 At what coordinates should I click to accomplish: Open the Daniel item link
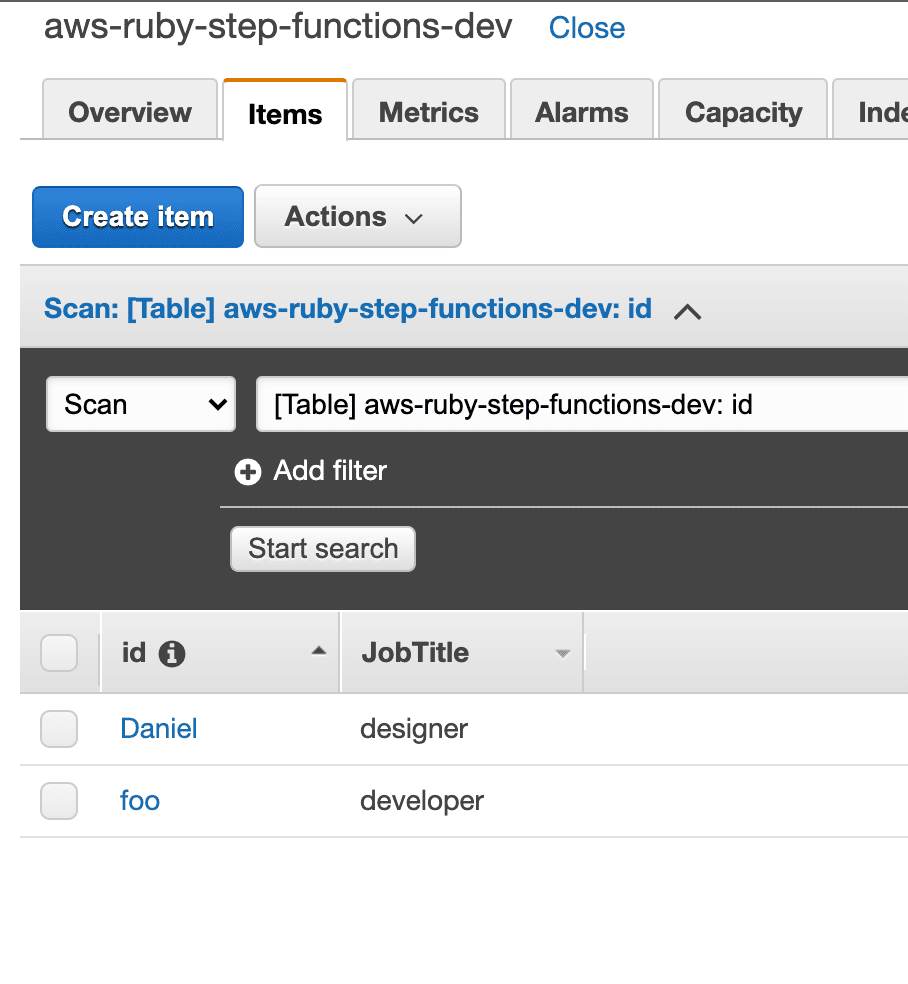coord(159,729)
